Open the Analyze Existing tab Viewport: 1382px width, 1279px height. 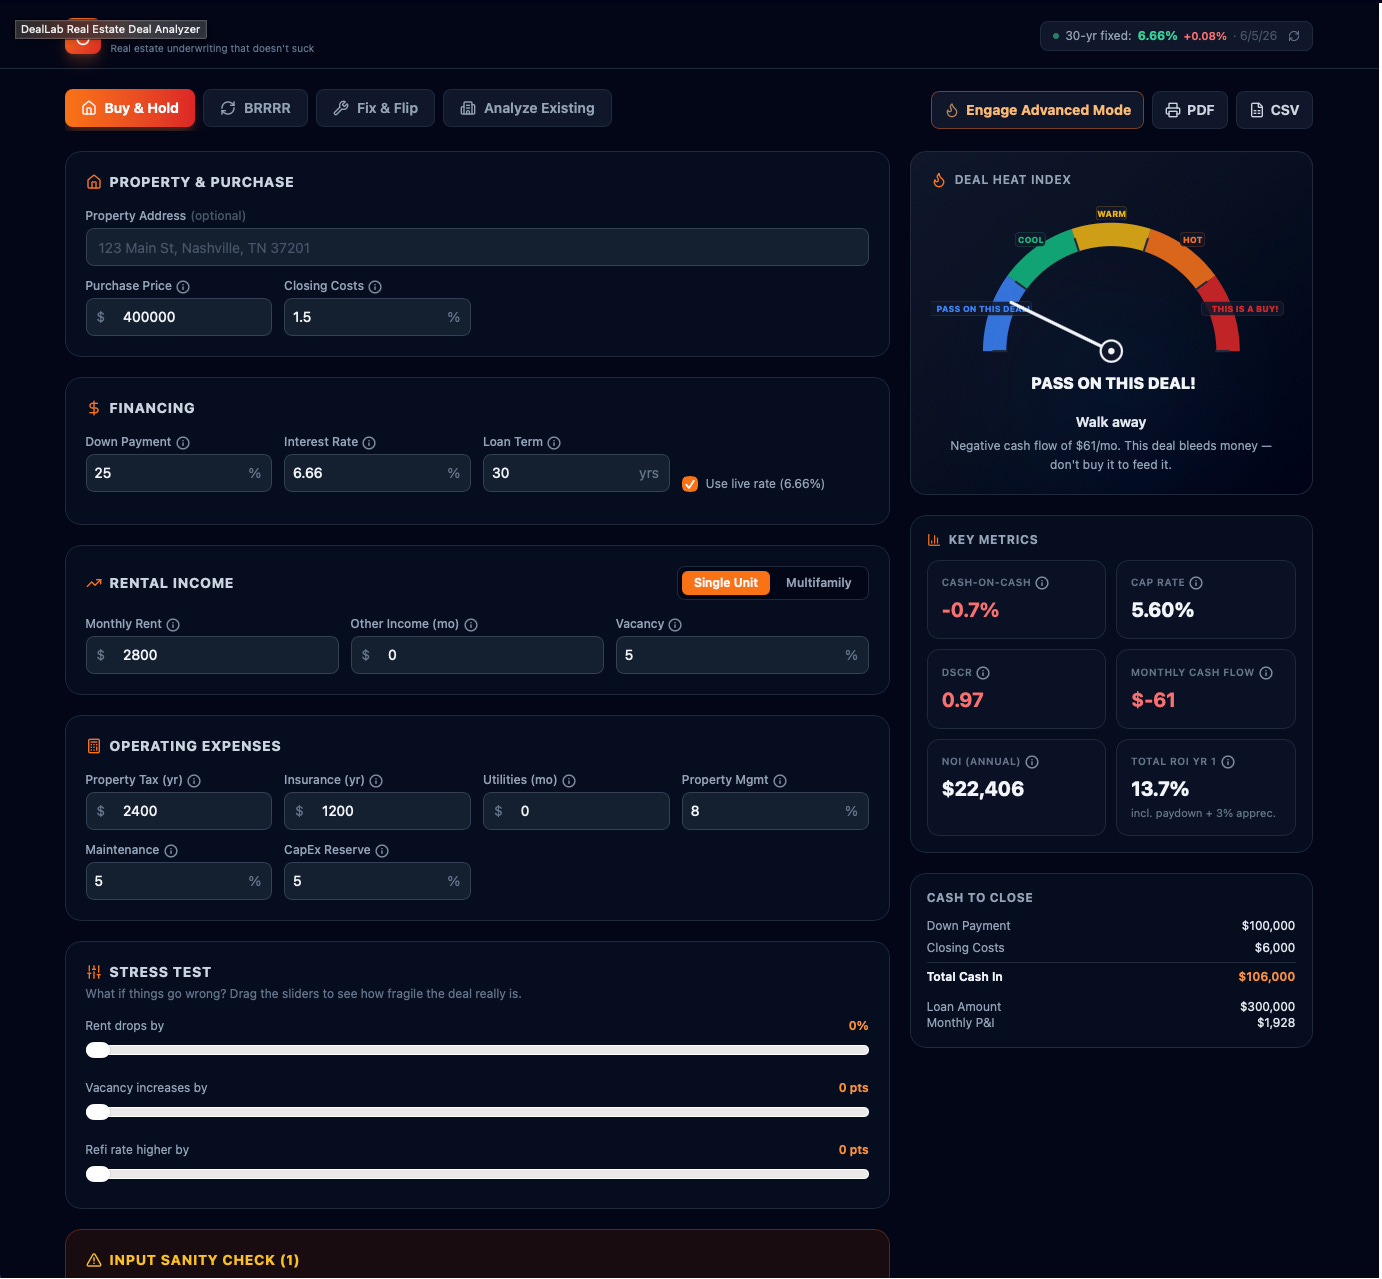(x=527, y=108)
